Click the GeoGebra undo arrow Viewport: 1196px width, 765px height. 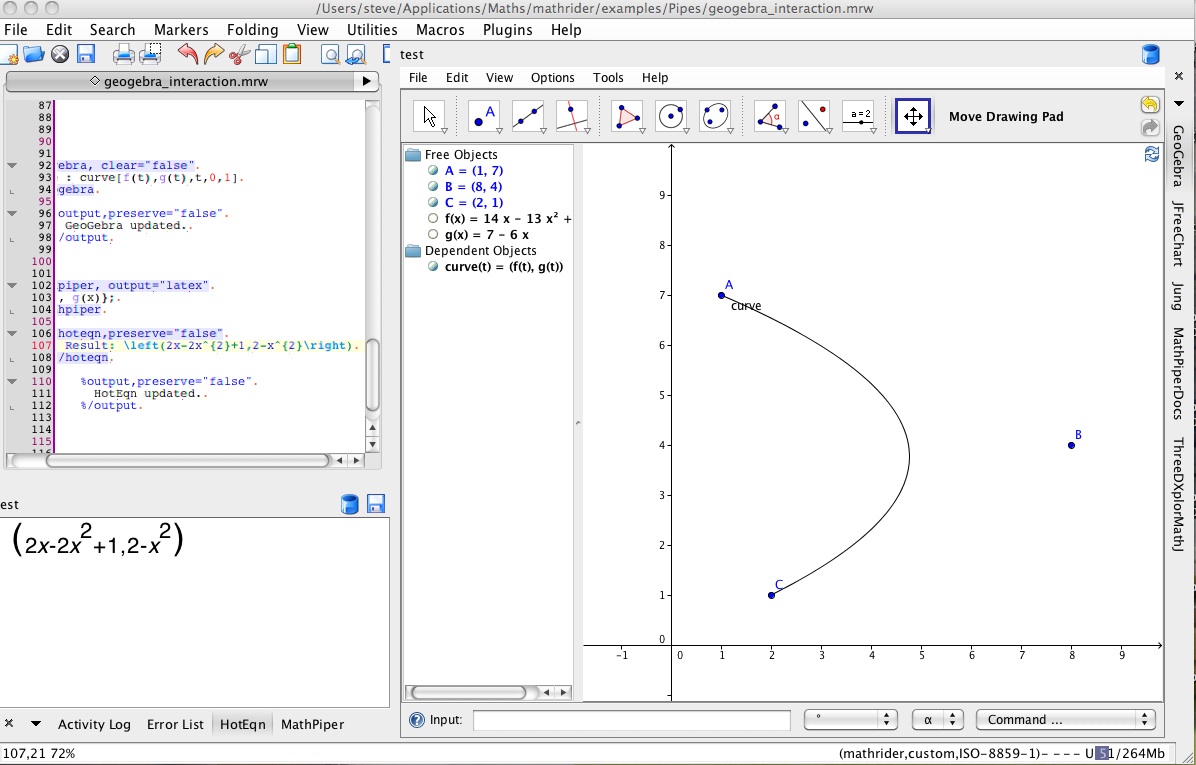1150,105
